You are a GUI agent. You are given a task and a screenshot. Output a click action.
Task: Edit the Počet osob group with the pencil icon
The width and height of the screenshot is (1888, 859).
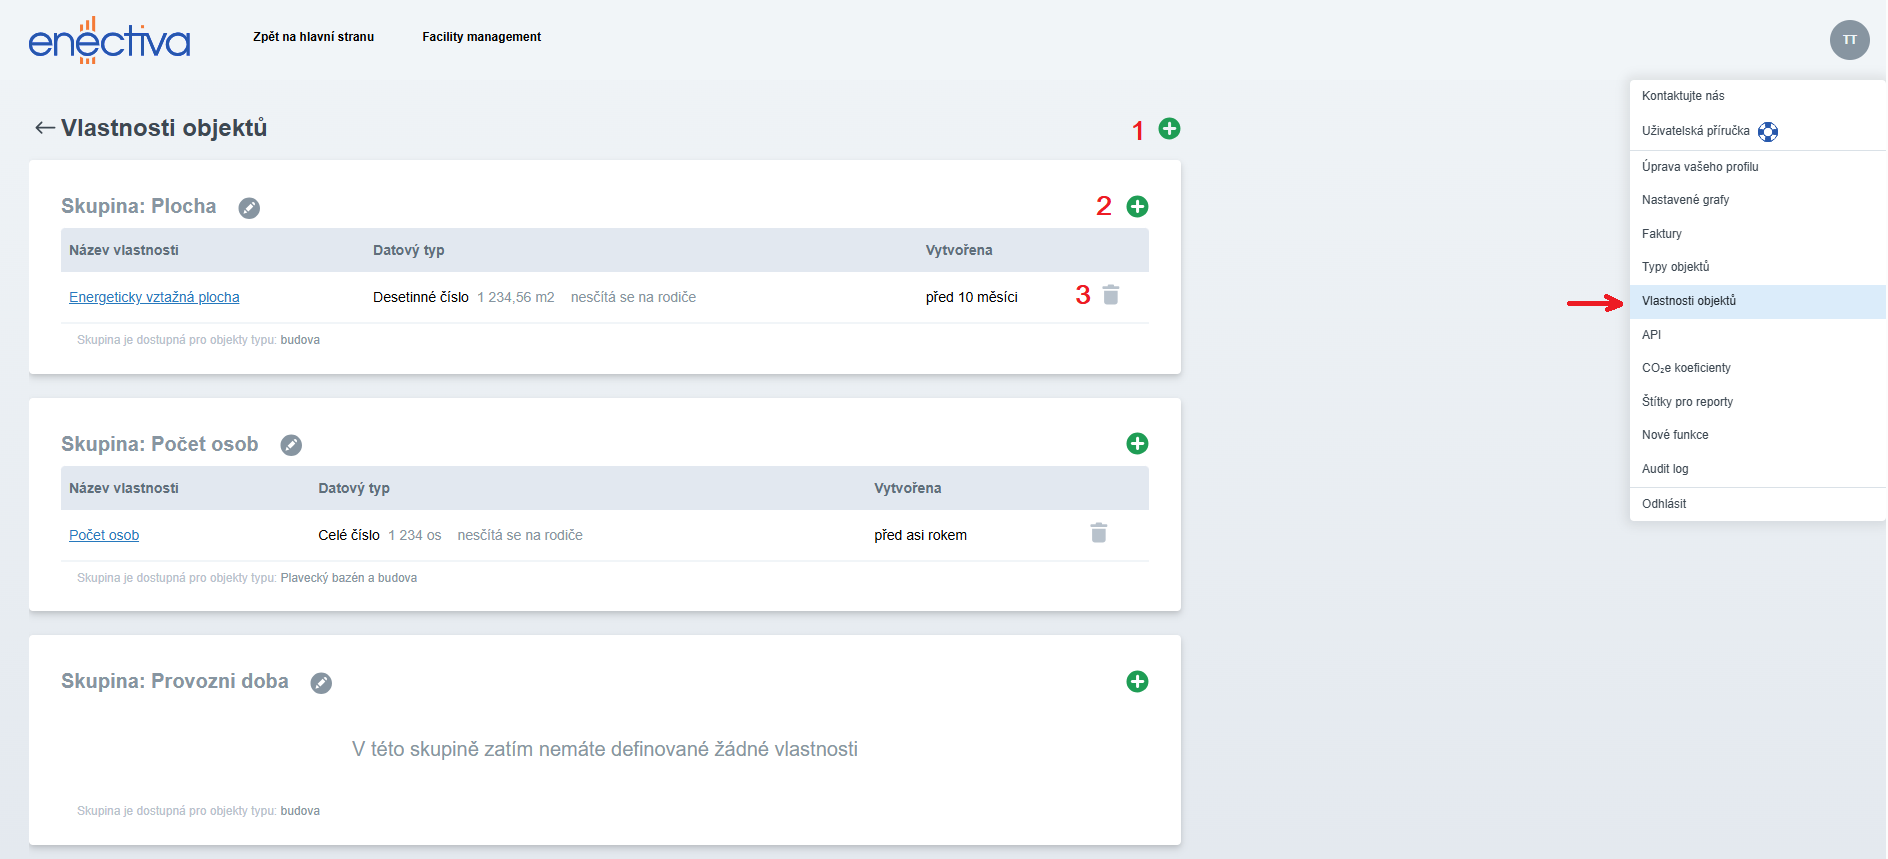291,445
